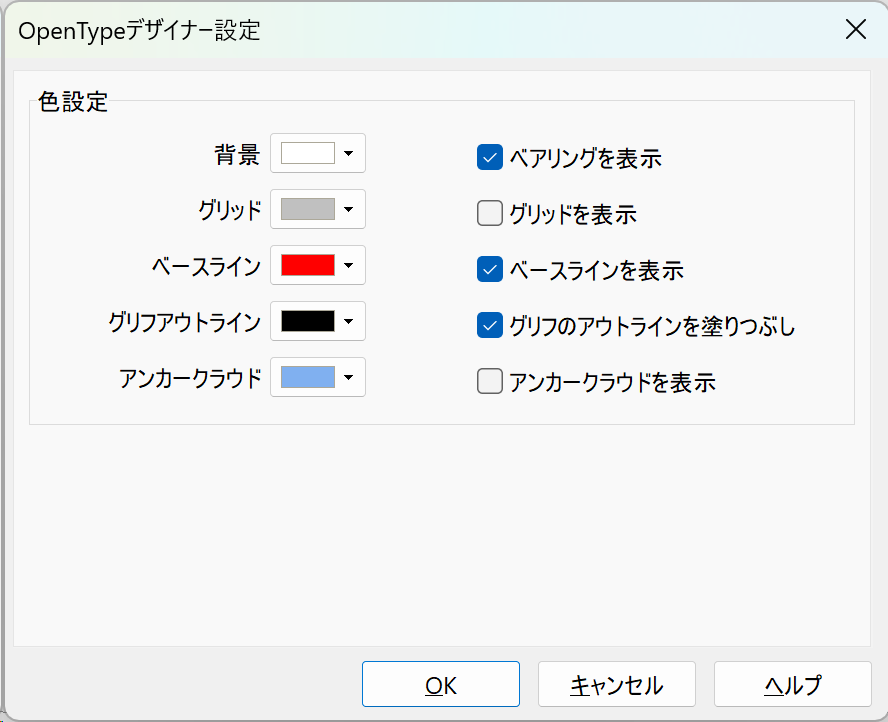Screen dimensions: 888x722
Task: Click the グリッド label text
Action: 230,210
